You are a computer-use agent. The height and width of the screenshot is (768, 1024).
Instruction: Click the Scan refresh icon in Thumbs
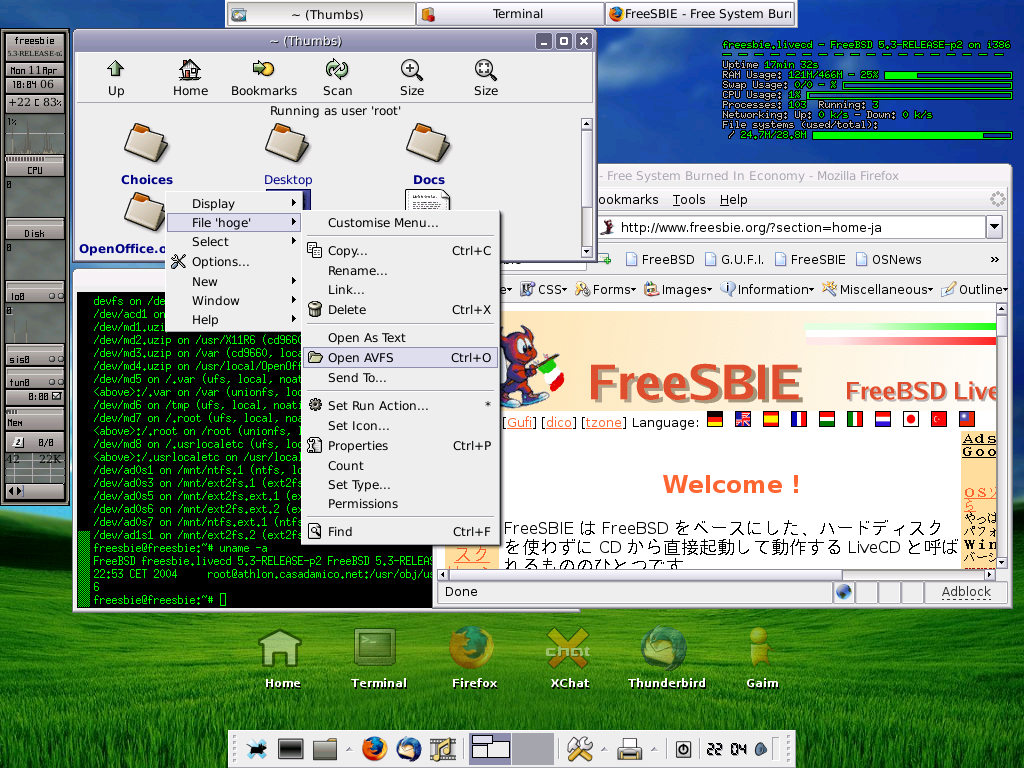pyautogui.click(x=337, y=69)
